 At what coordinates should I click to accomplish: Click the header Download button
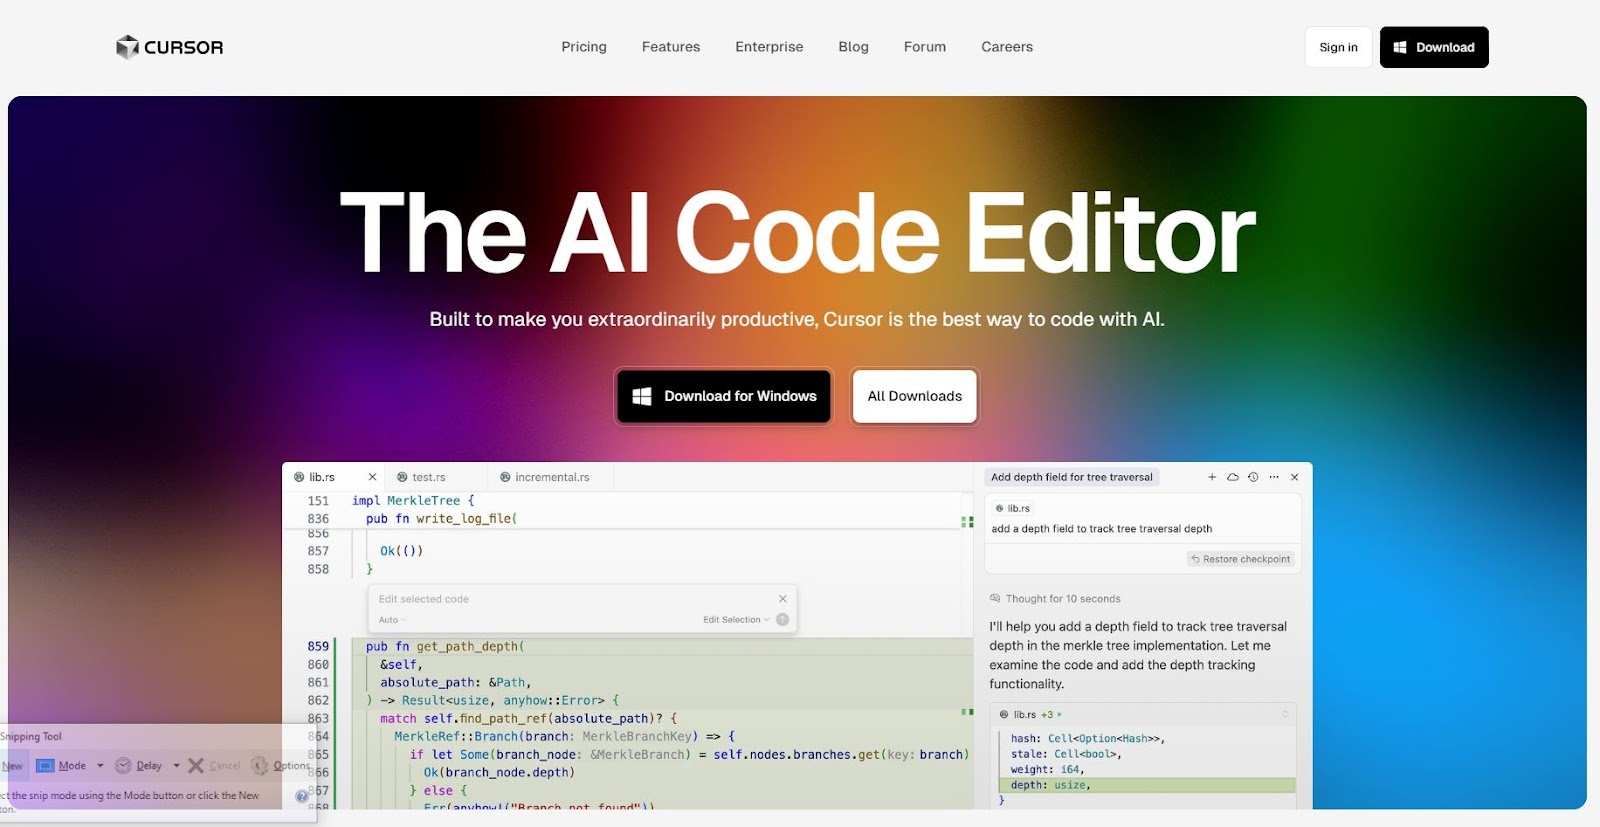pos(1434,47)
